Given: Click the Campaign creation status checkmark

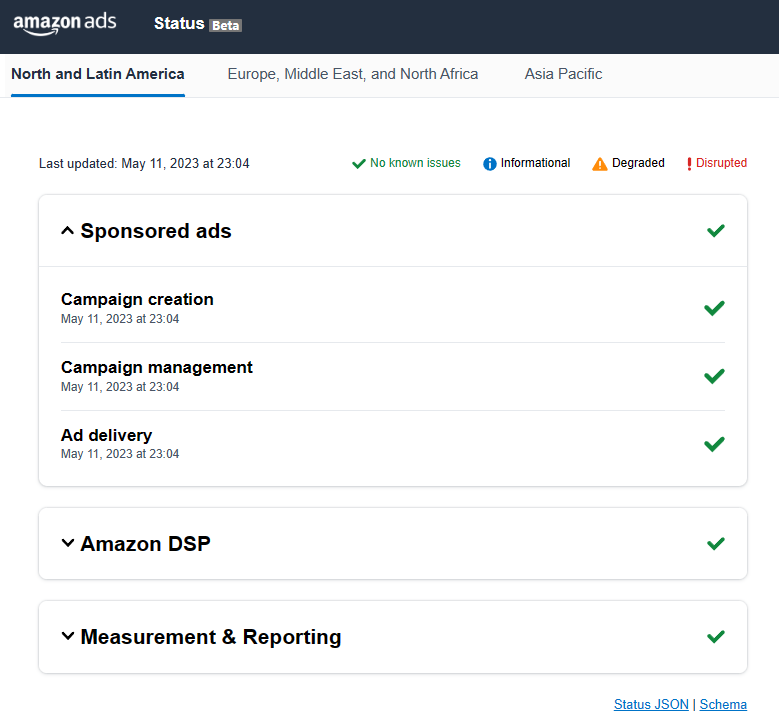Looking at the screenshot, I should pos(714,308).
